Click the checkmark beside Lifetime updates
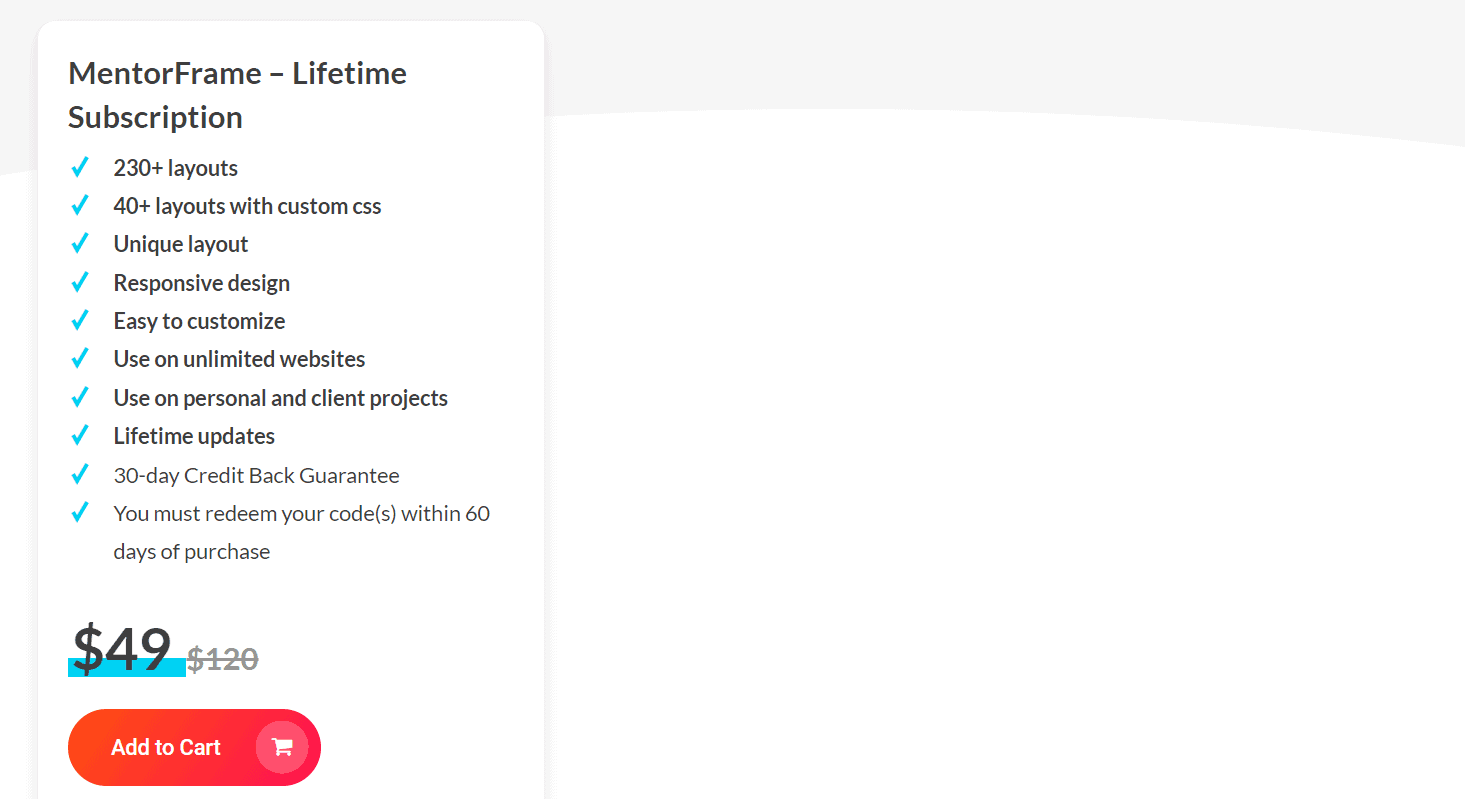Viewport: 1465px width, 799px height. tap(80, 434)
